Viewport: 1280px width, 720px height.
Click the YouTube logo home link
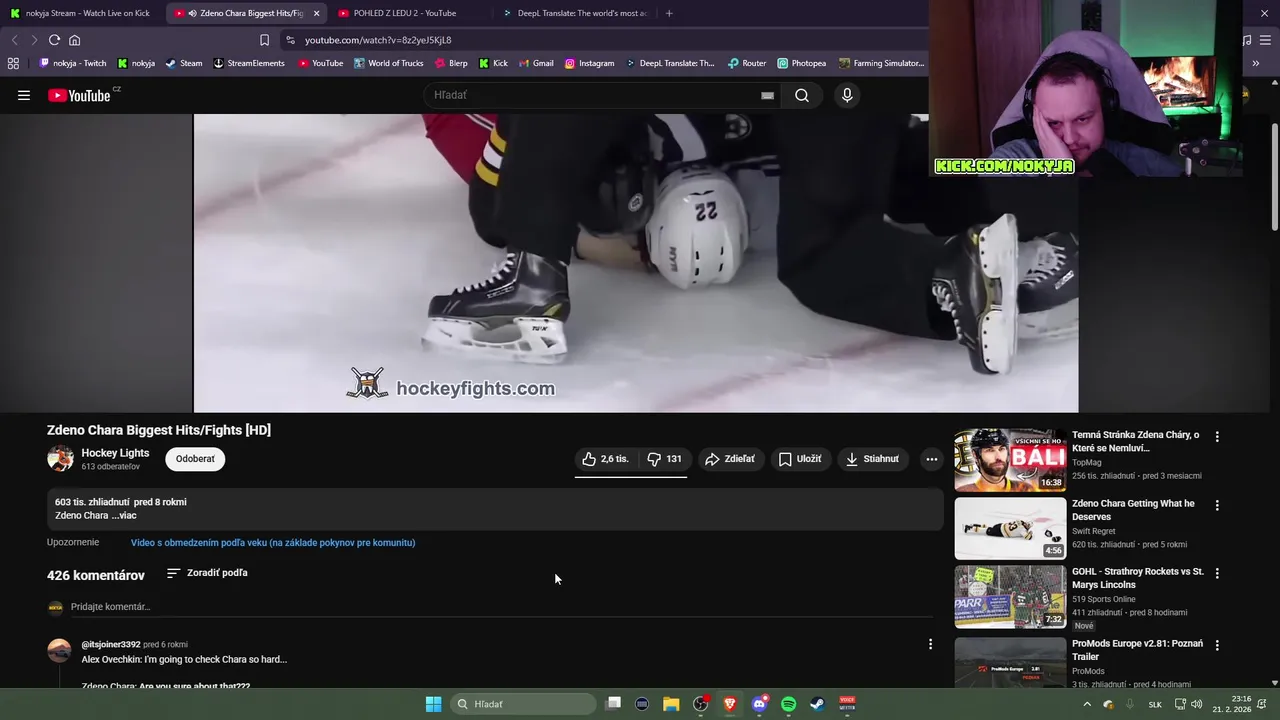point(79,95)
